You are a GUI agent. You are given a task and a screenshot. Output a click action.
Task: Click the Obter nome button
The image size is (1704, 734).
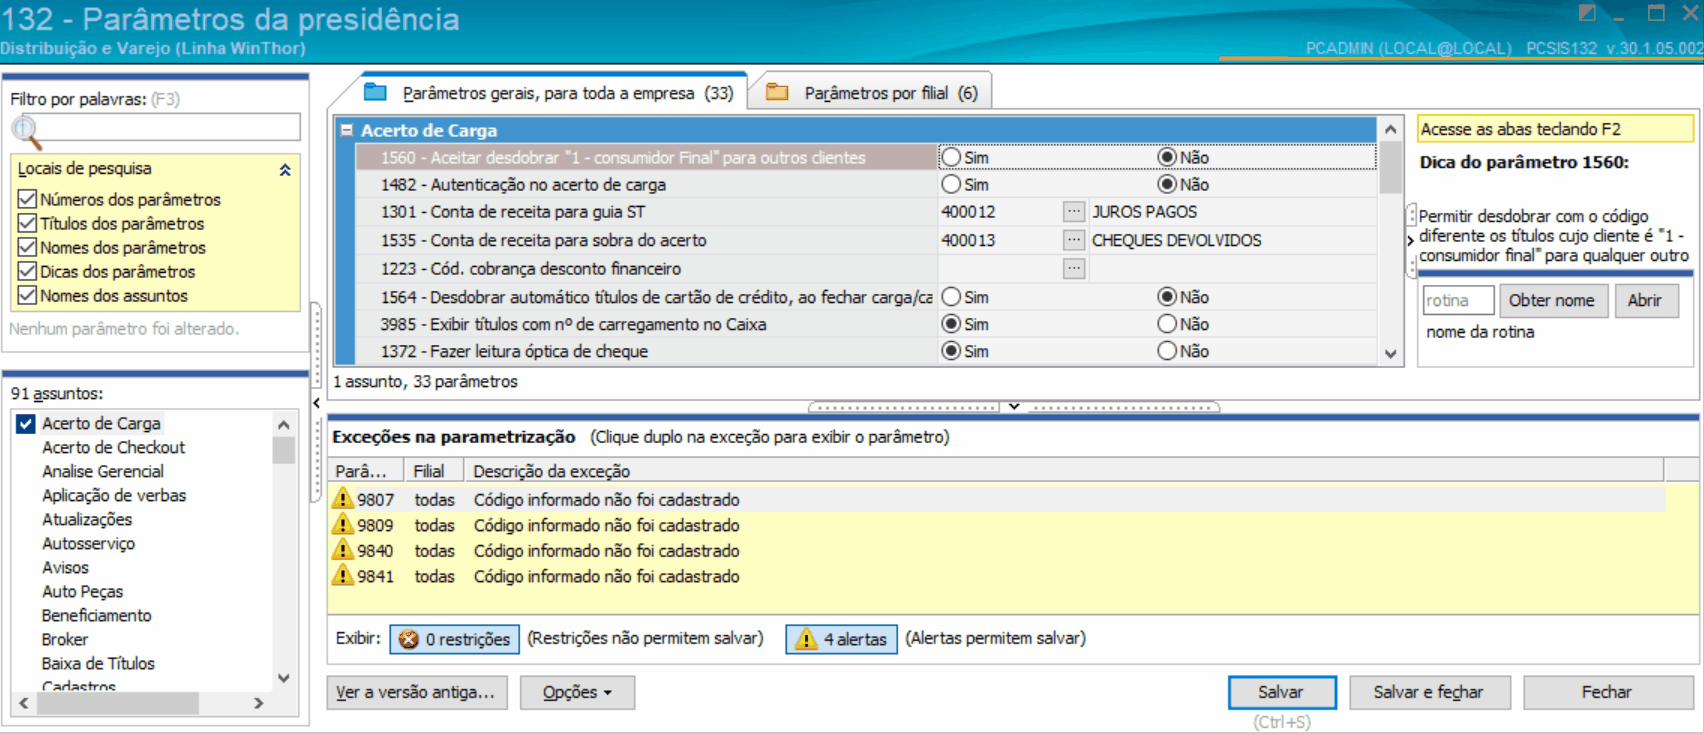coord(1552,300)
